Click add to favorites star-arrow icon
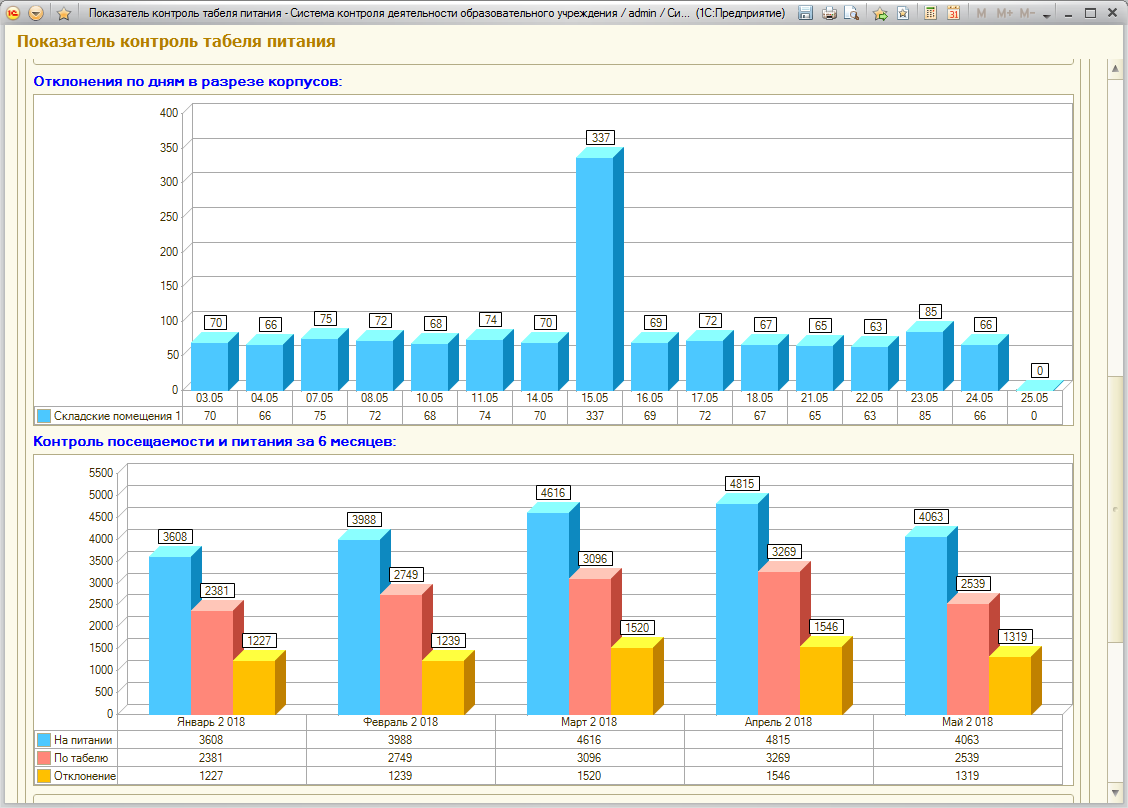 click(880, 13)
